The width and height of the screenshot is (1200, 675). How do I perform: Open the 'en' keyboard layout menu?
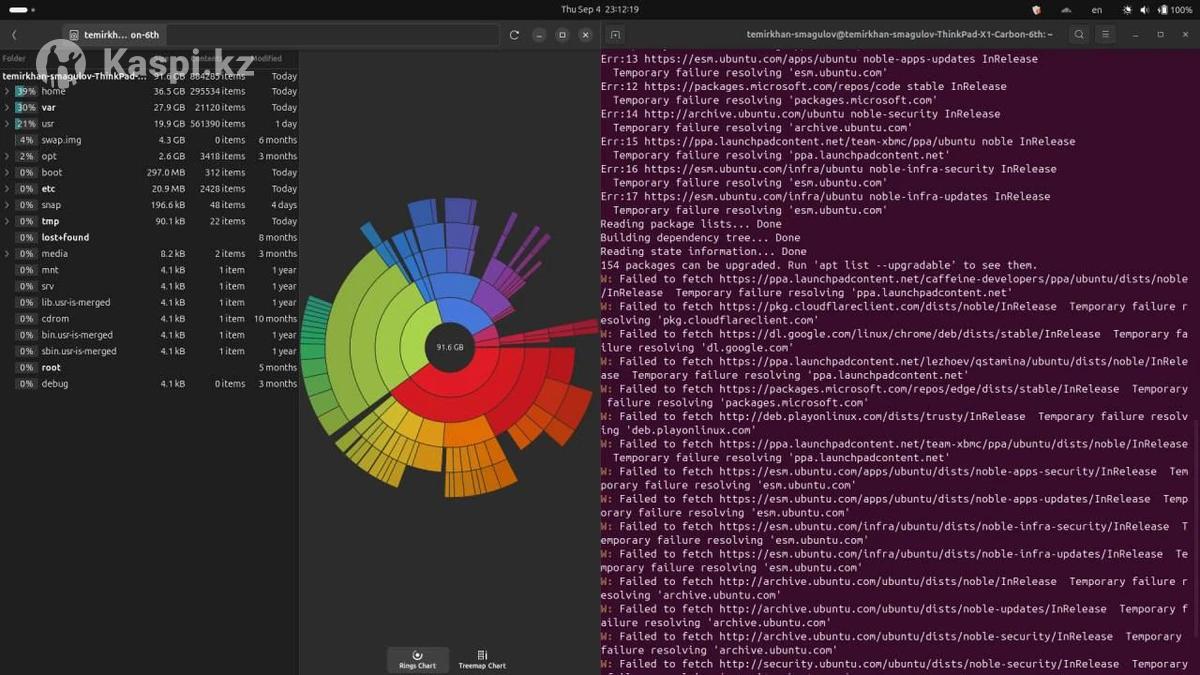[x=1097, y=10]
